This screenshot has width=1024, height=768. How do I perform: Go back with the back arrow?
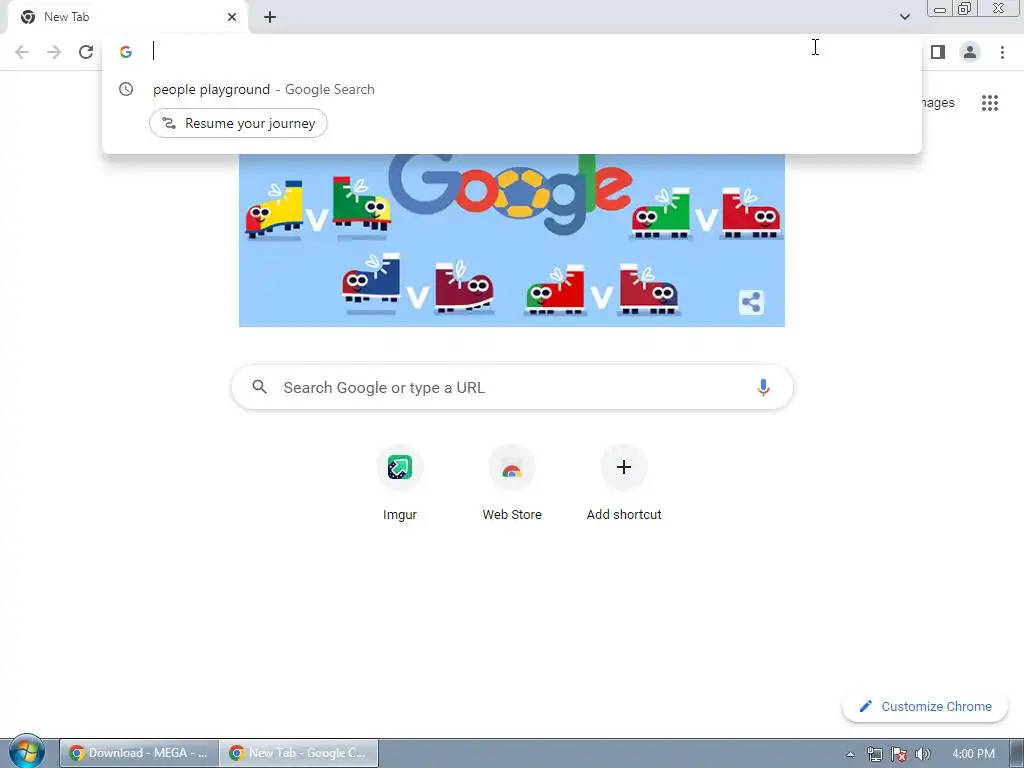[22, 52]
